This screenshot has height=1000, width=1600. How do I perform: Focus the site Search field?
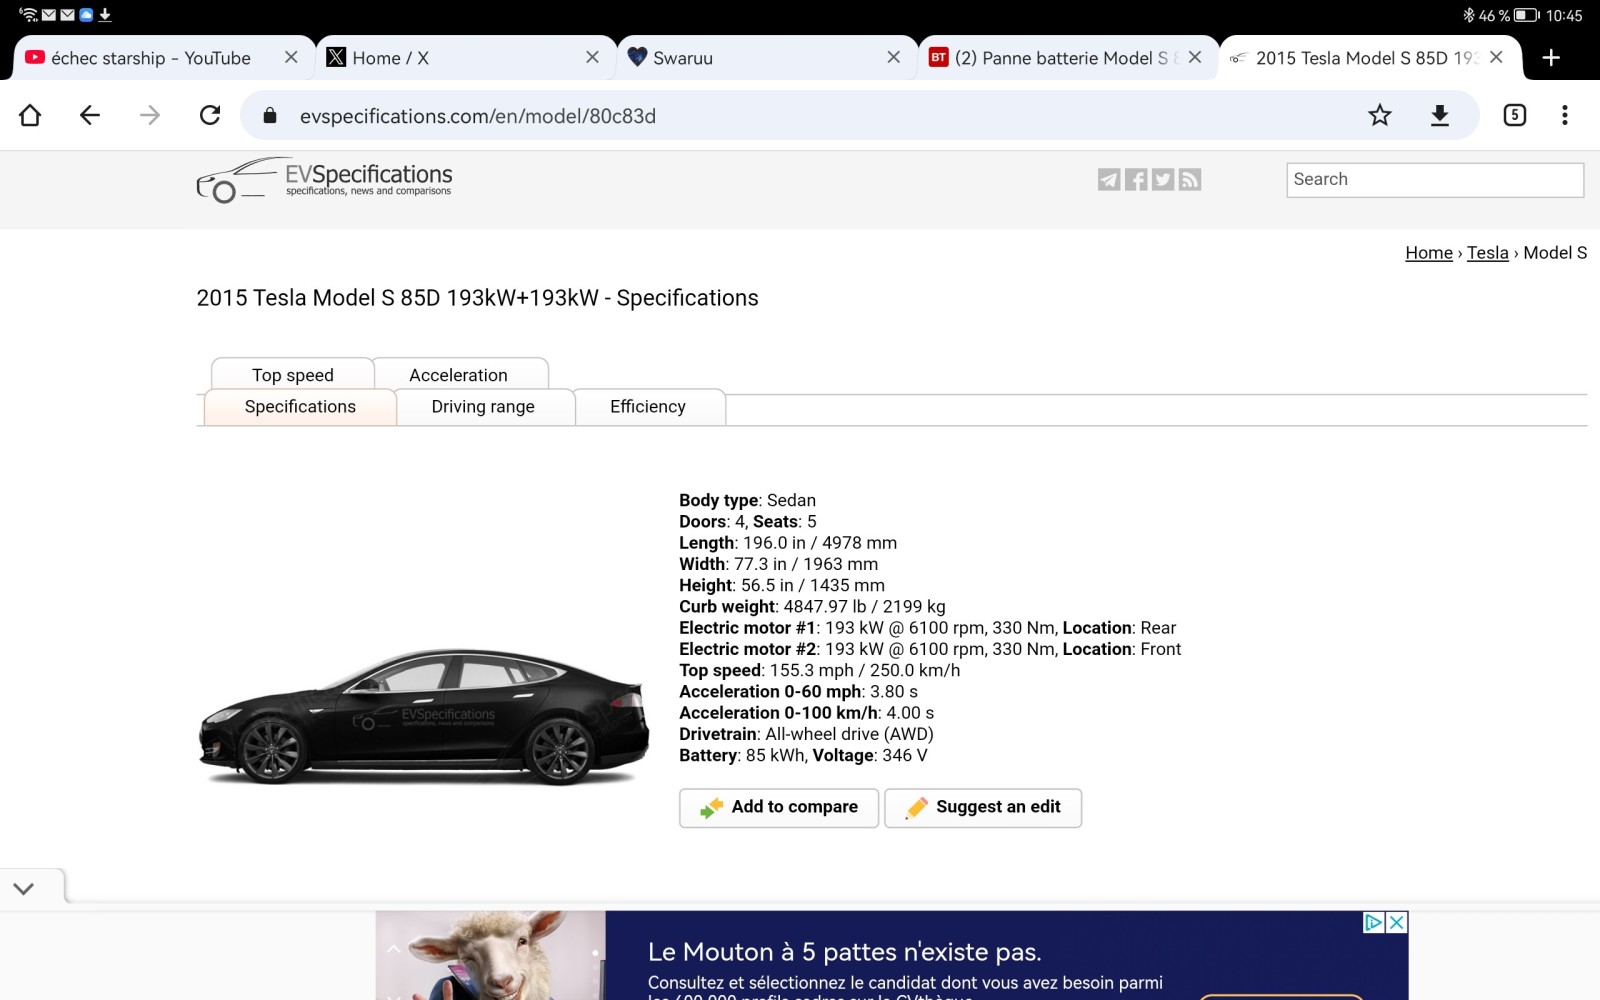[1435, 180]
